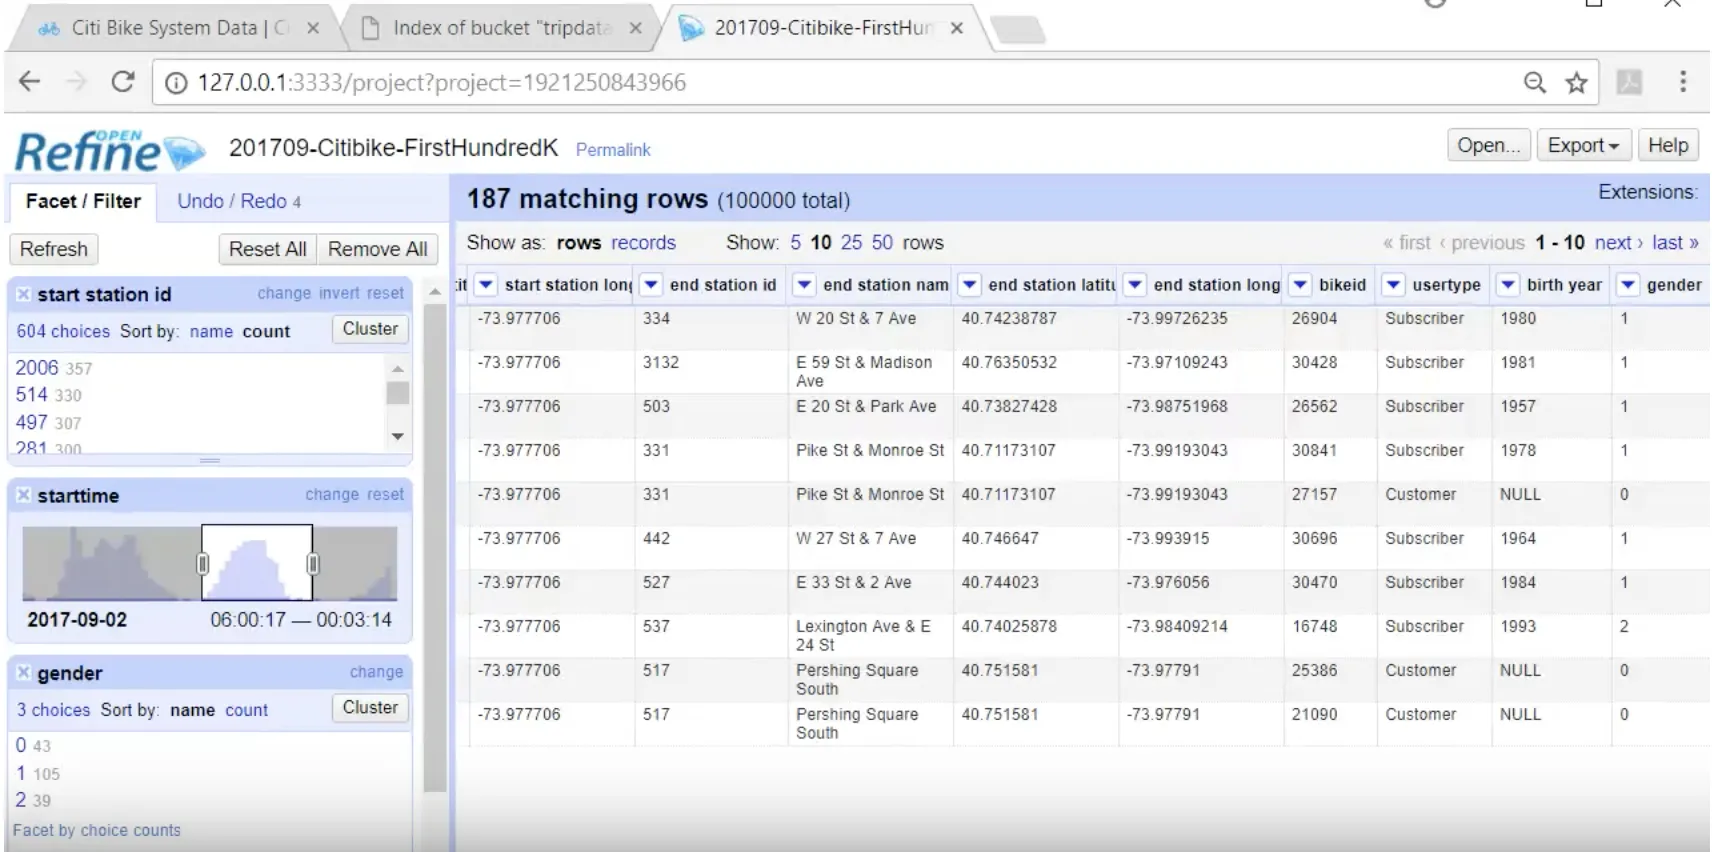Open the end station latitude column menu
This screenshot has height=852, width=1712.
969,285
